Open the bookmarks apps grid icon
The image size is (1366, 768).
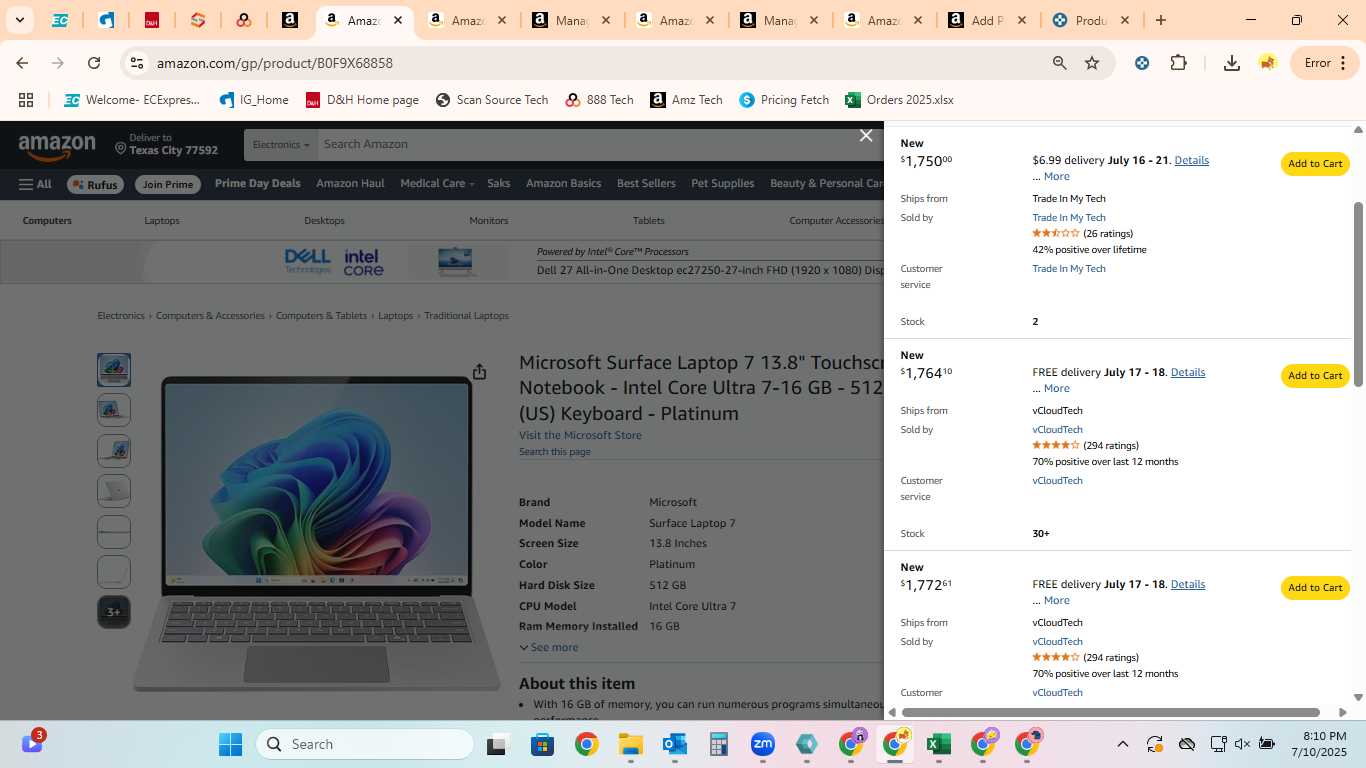coord(26,100)
